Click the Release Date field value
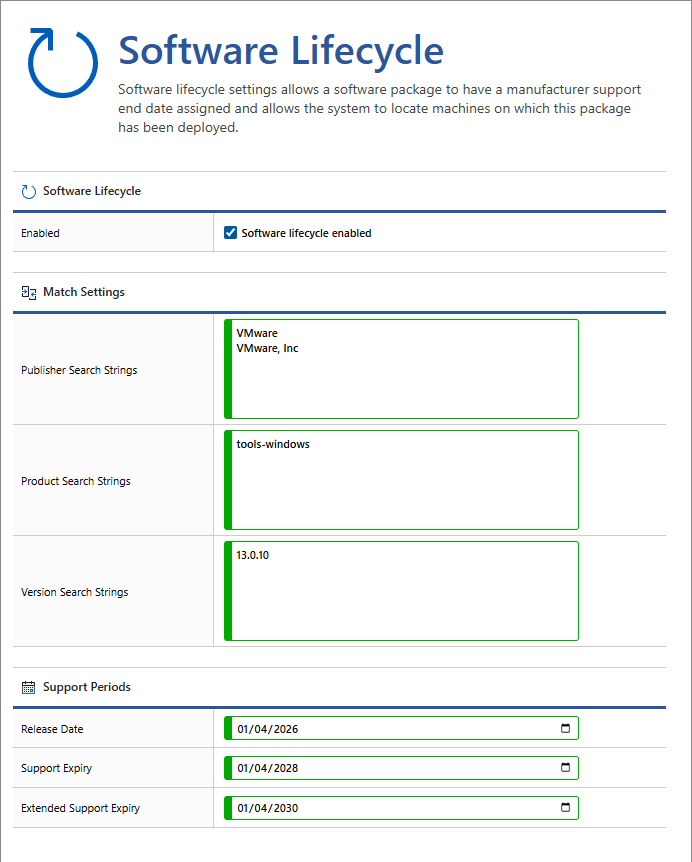The height and width of the screenshot is (862, 692). [x=267, y=729]
